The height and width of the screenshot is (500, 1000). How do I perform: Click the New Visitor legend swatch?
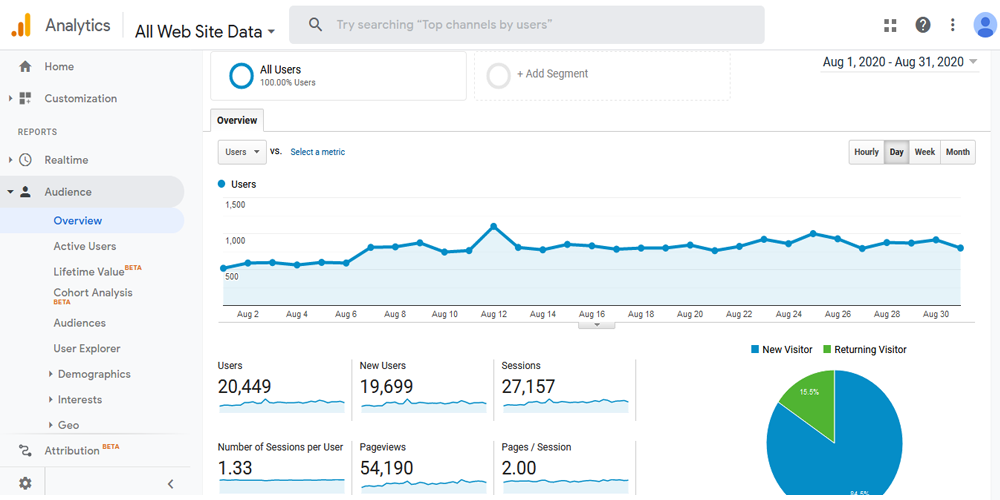click(x=755, y=349)
